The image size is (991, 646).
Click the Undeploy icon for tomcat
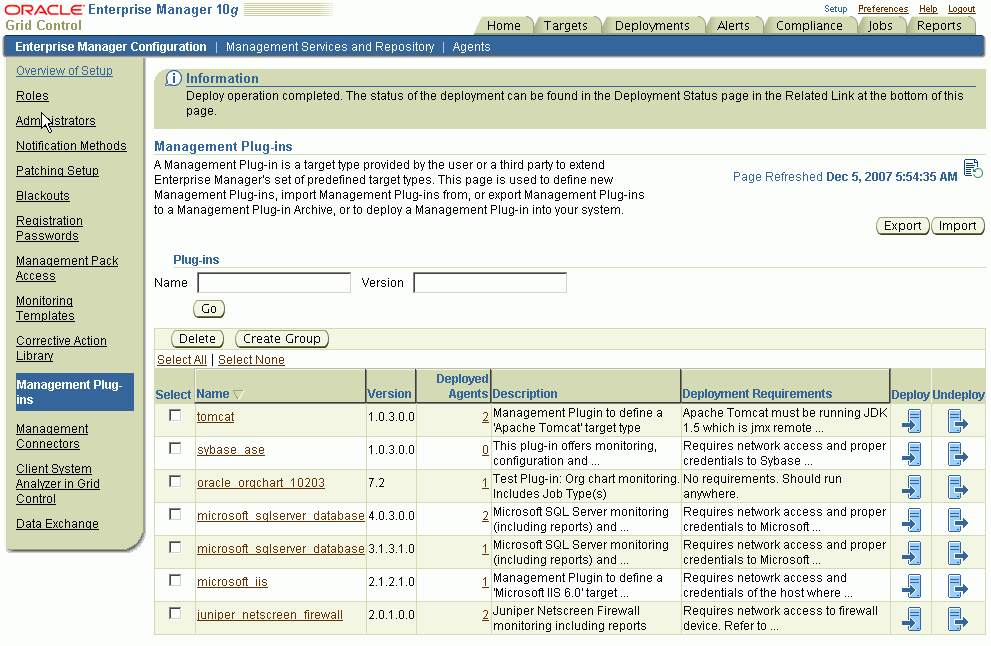pyautogui.click(x=958, y=420)
